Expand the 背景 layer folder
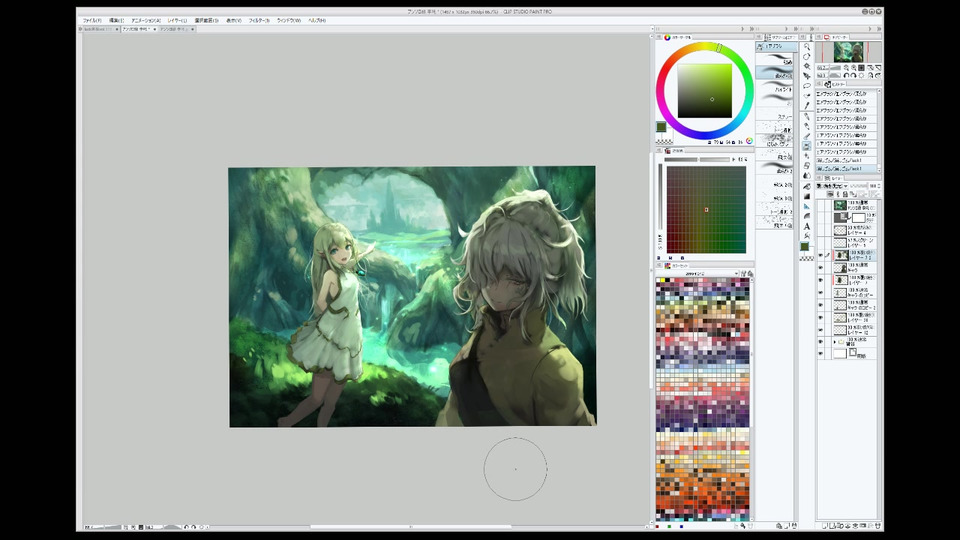The image size is (960, 540). coord(834,341)
